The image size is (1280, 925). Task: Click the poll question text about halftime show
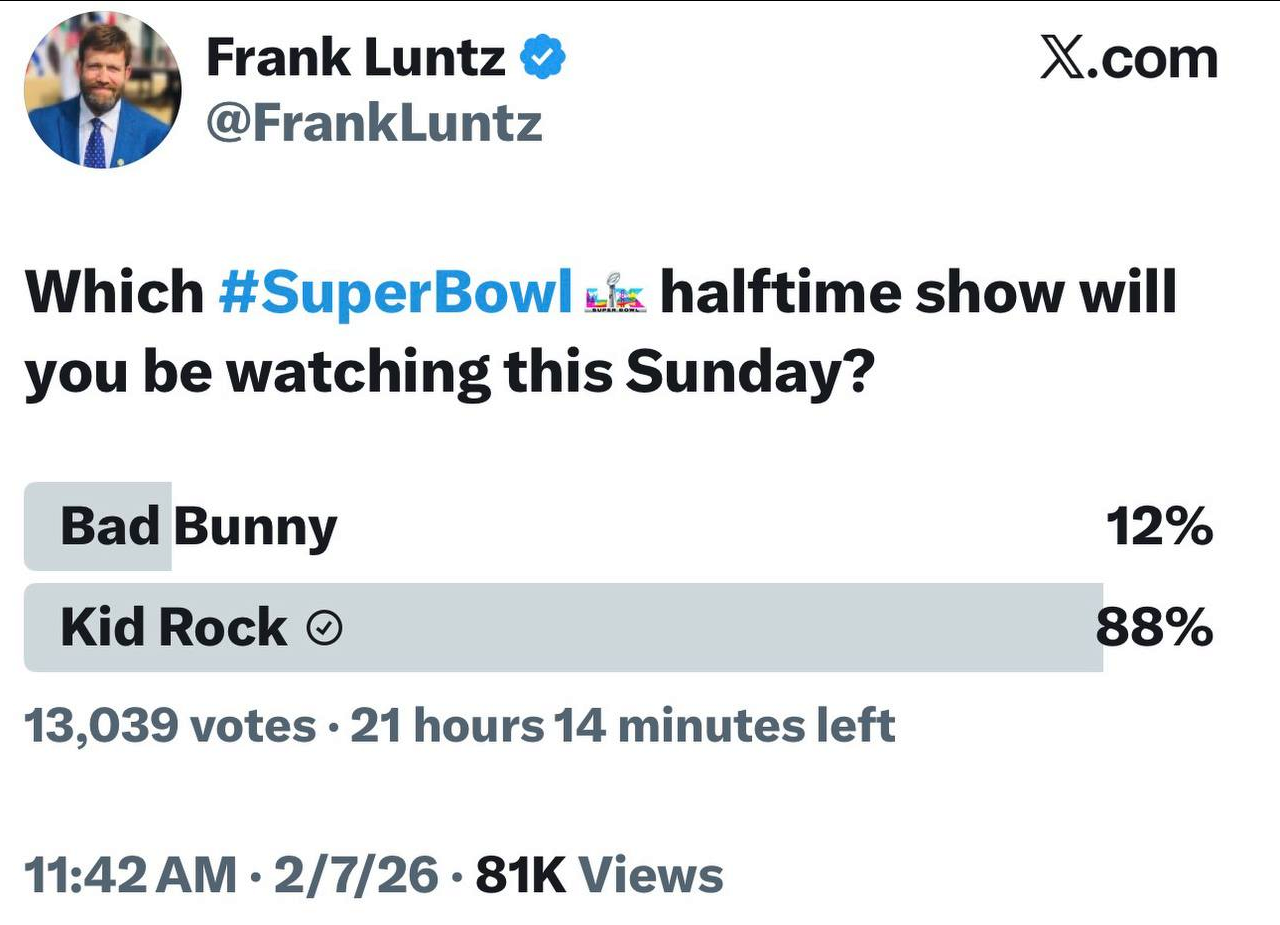tap(450, 370)
